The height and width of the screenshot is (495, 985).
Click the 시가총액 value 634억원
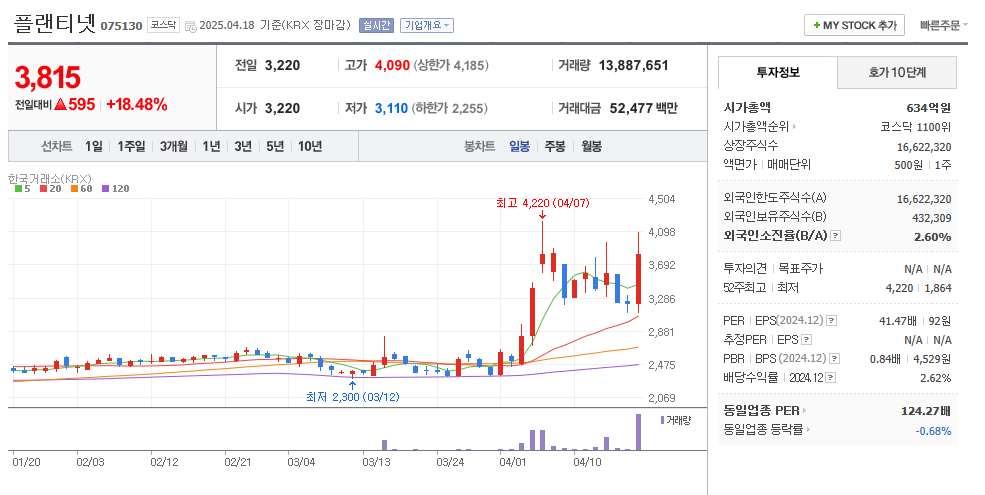[928, 108]
